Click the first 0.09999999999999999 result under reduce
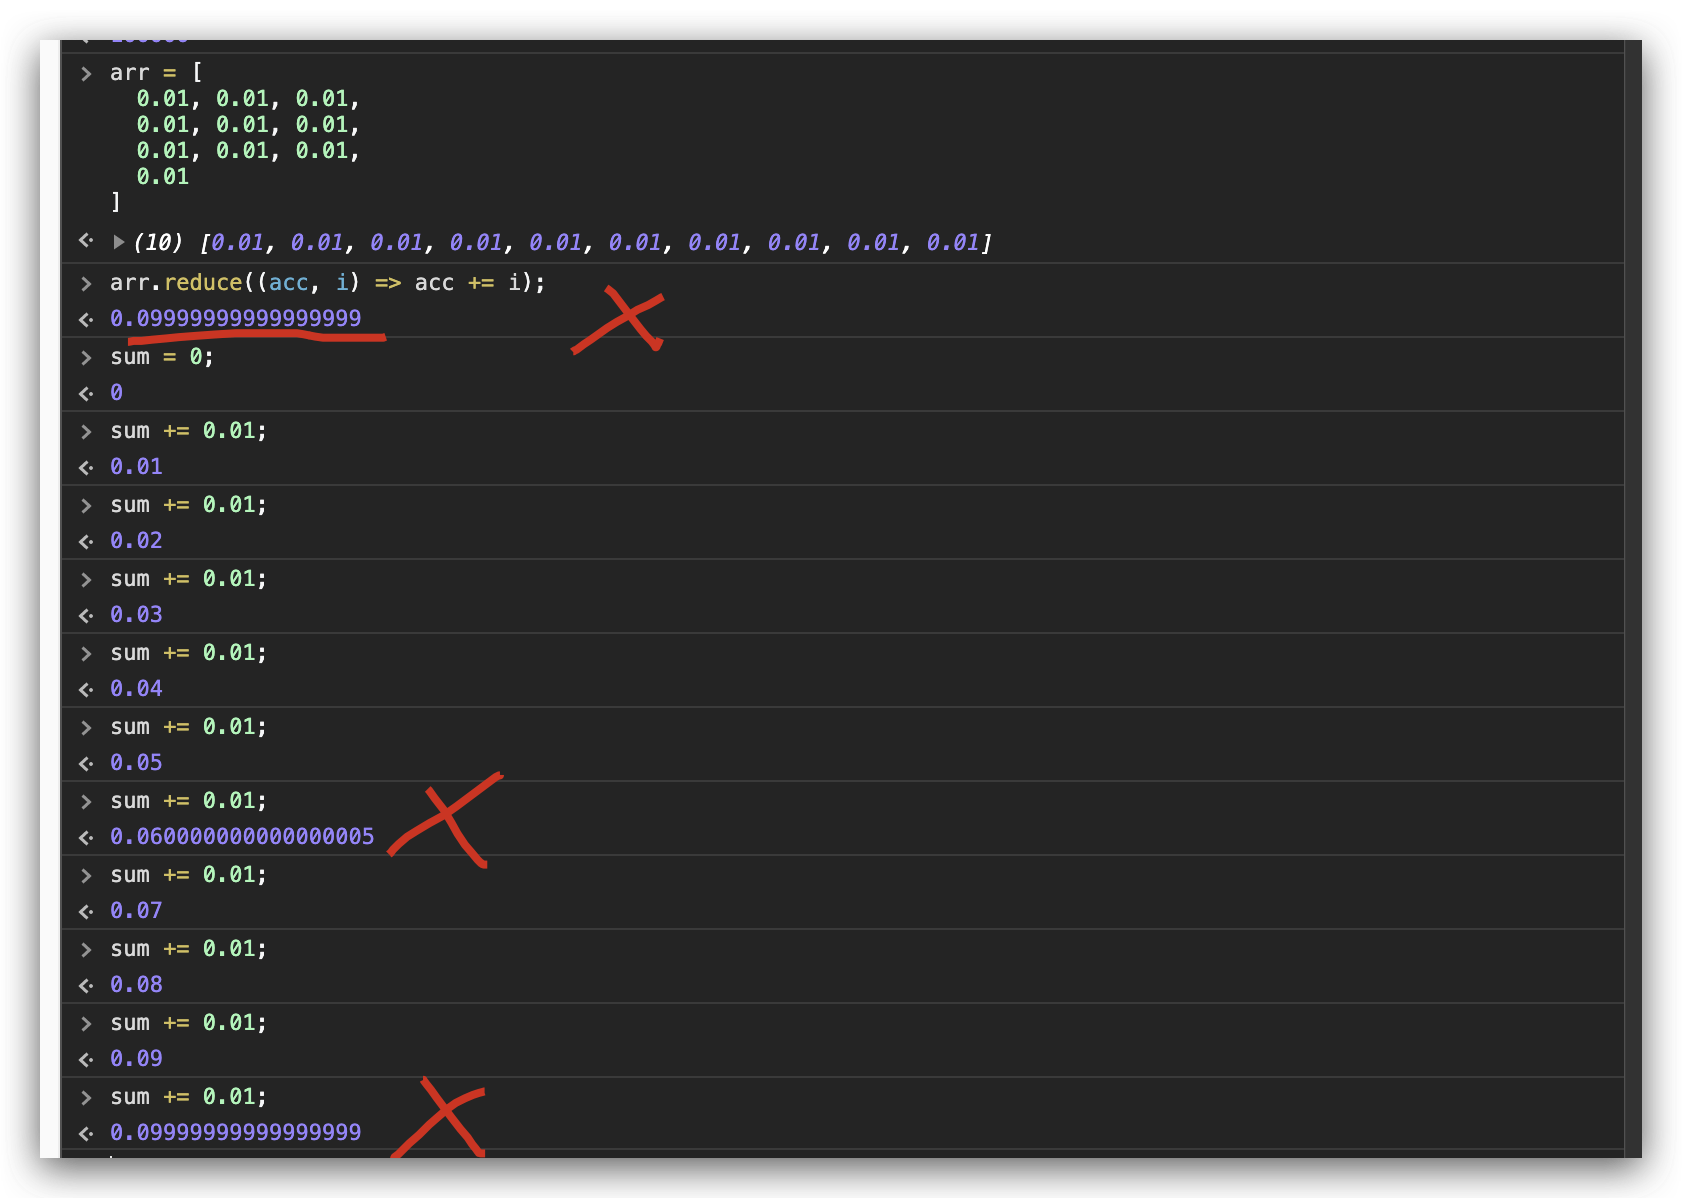Viewport: 1682px width, 1198px height. pyautogui.click(x=236, y=318)
